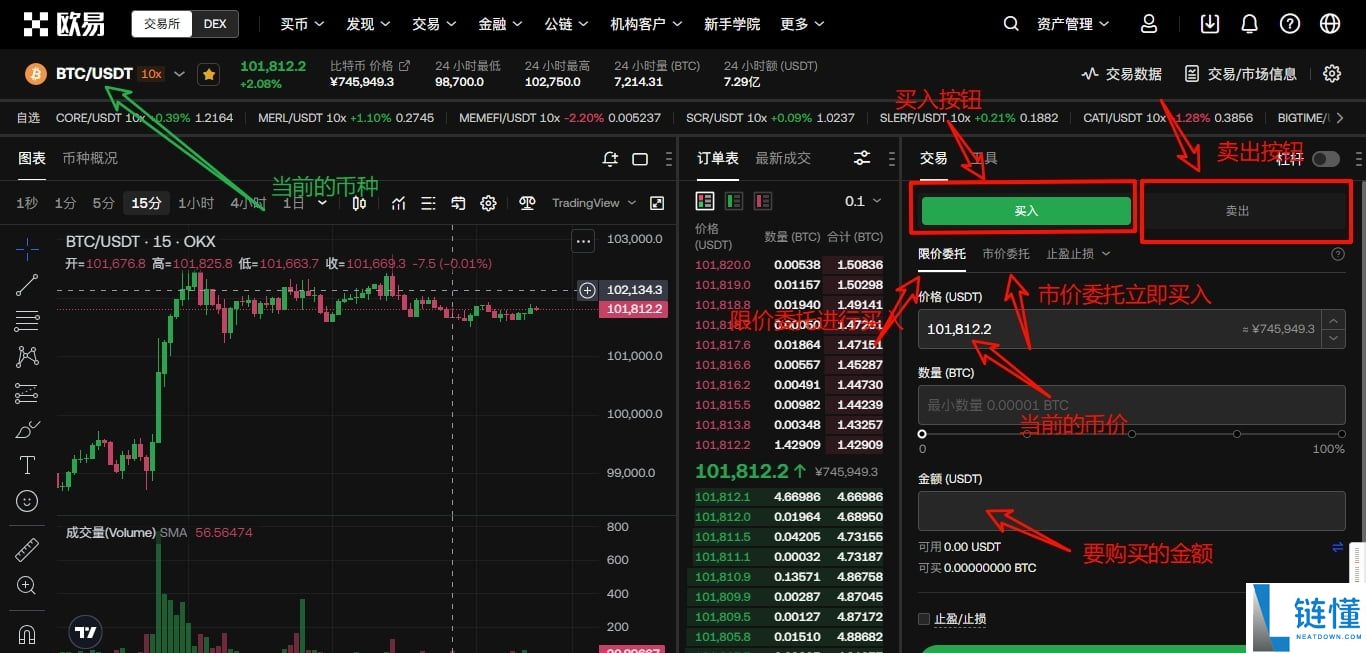Select the zoom-in tool on chart

(27, 586)
